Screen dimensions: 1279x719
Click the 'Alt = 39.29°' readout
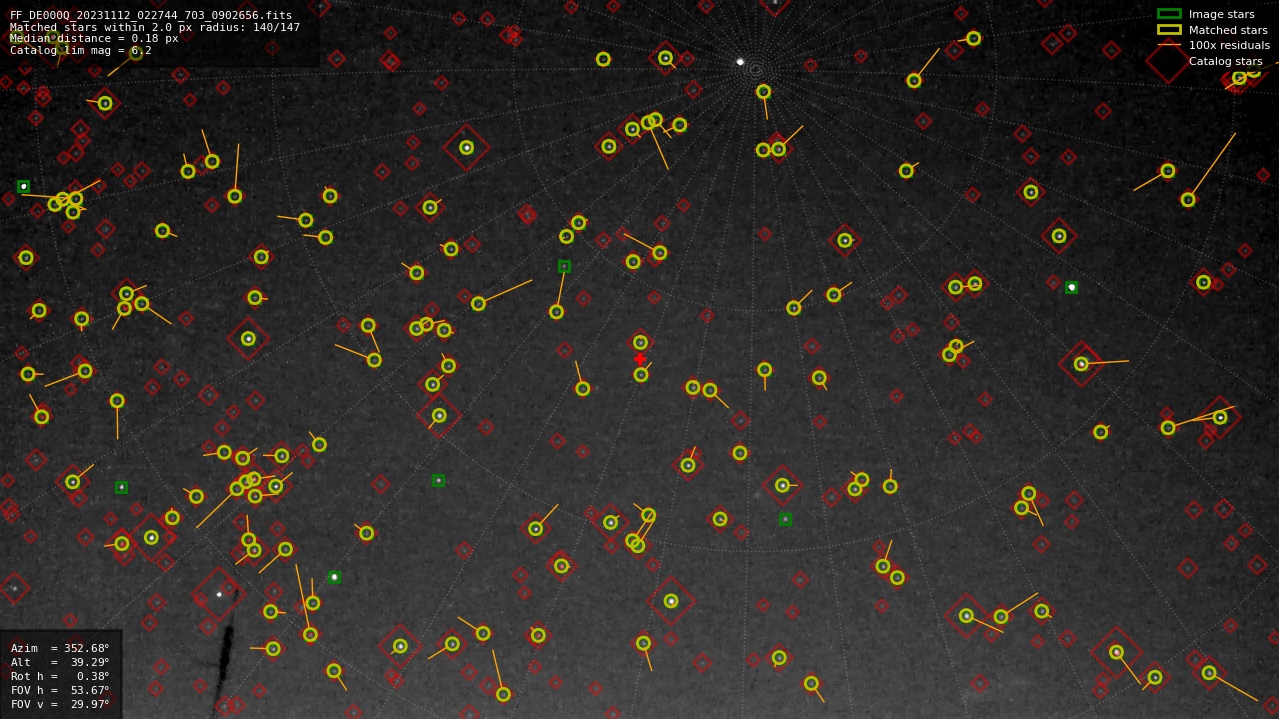pyautogui.click(x=60, y=662)
